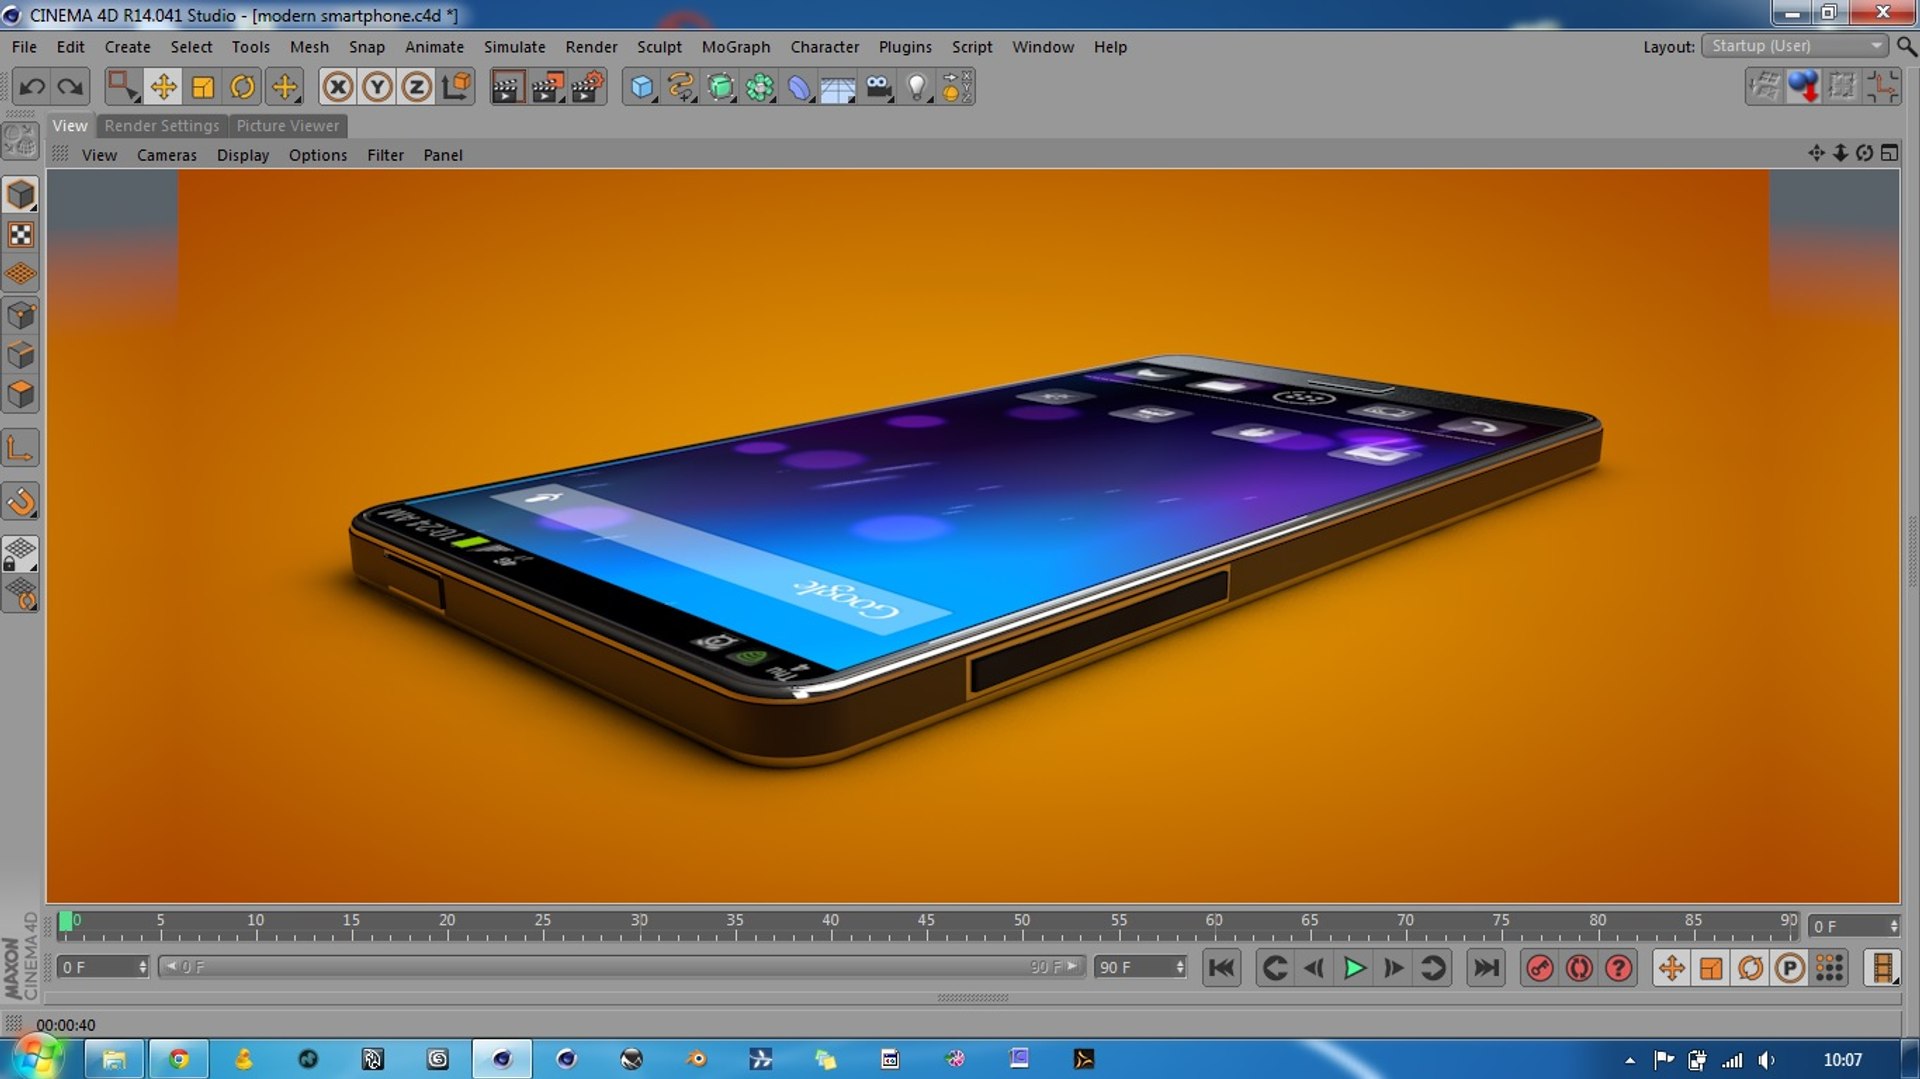Image resolution: width=1920 pixels, height=1079 pixels.
Task: Add a light object
Action: pyautogui.click(x=917, y=87)
